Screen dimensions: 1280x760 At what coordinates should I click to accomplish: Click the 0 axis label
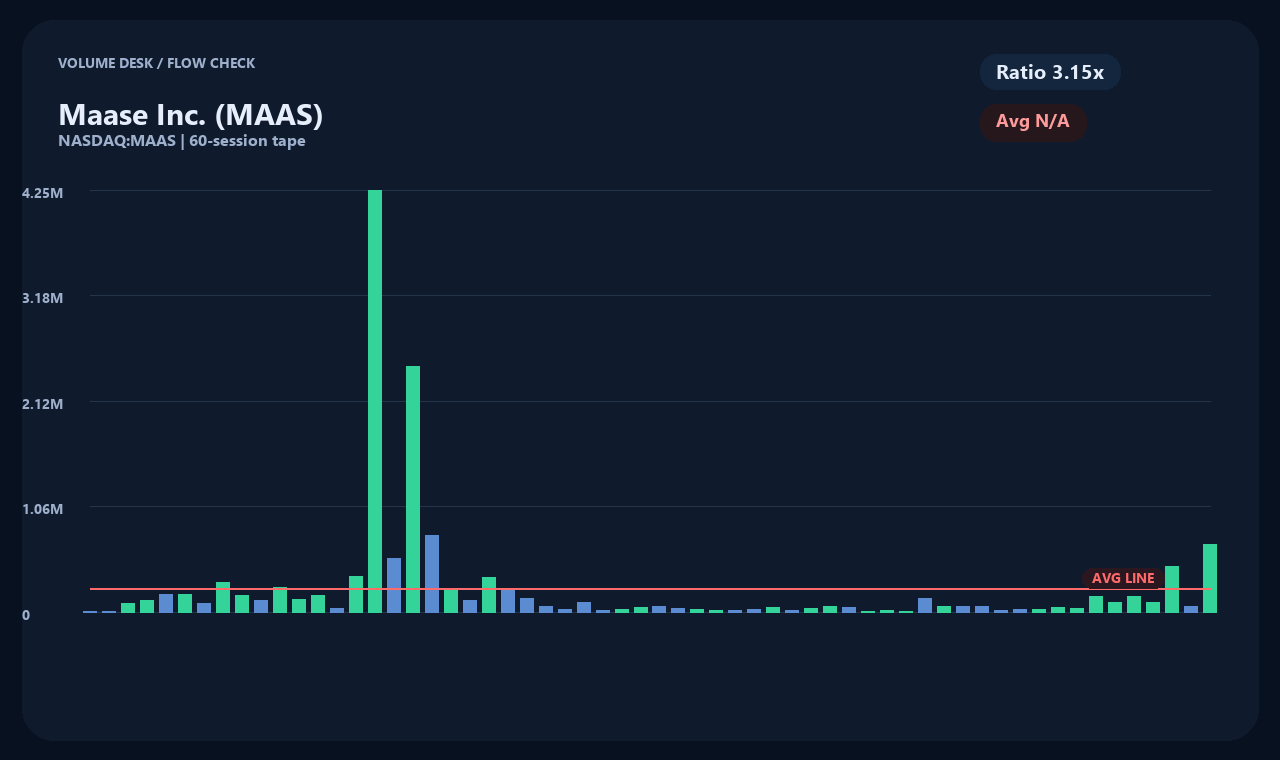point(26,614)
